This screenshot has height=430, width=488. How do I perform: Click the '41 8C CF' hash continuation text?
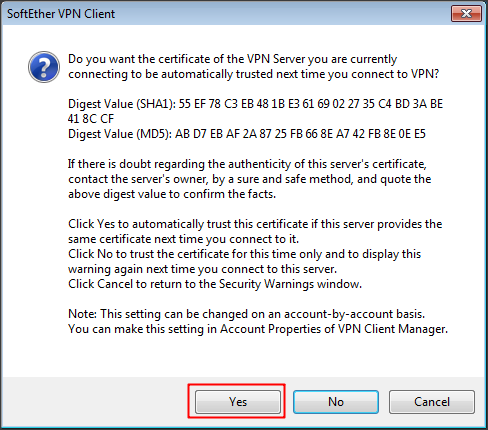pyautogui.click(x=91, y=119)
